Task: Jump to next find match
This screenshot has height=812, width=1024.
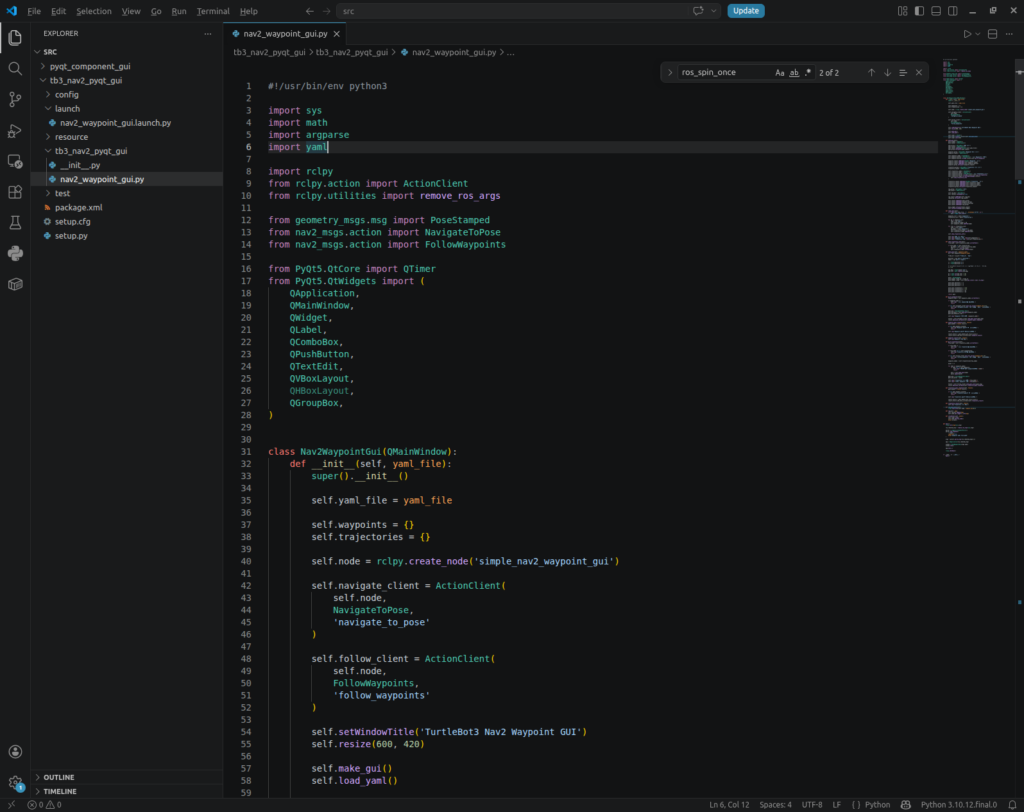Action: (x=887, y=73)
